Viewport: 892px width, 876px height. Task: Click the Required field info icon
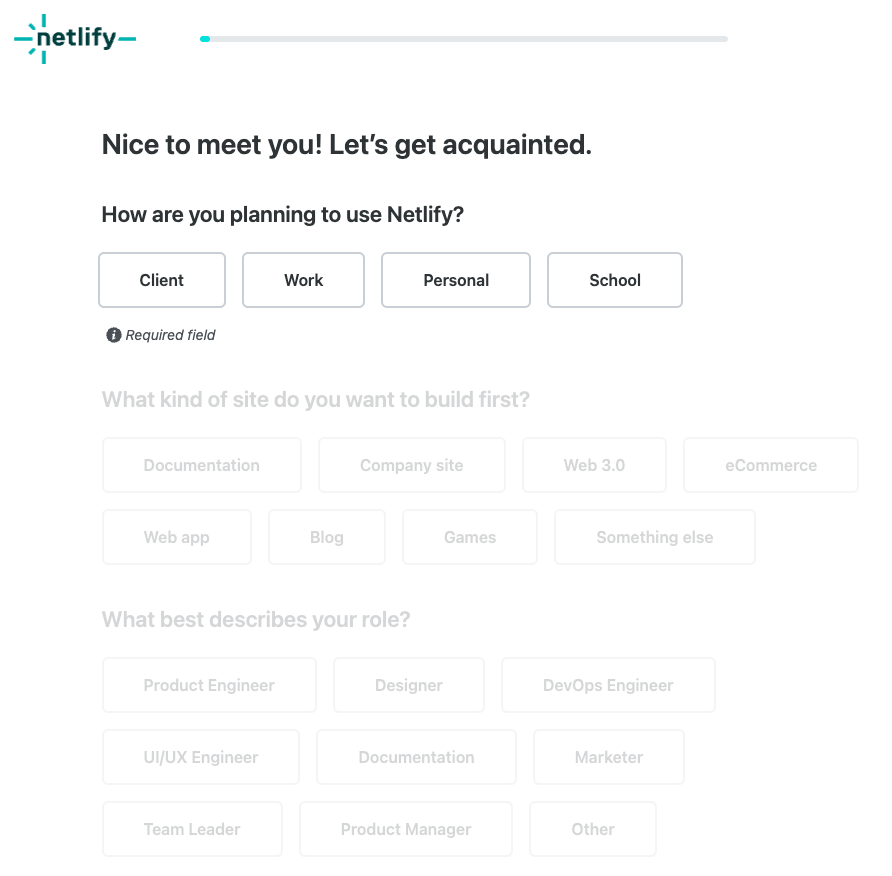click(x=114, y=335)
